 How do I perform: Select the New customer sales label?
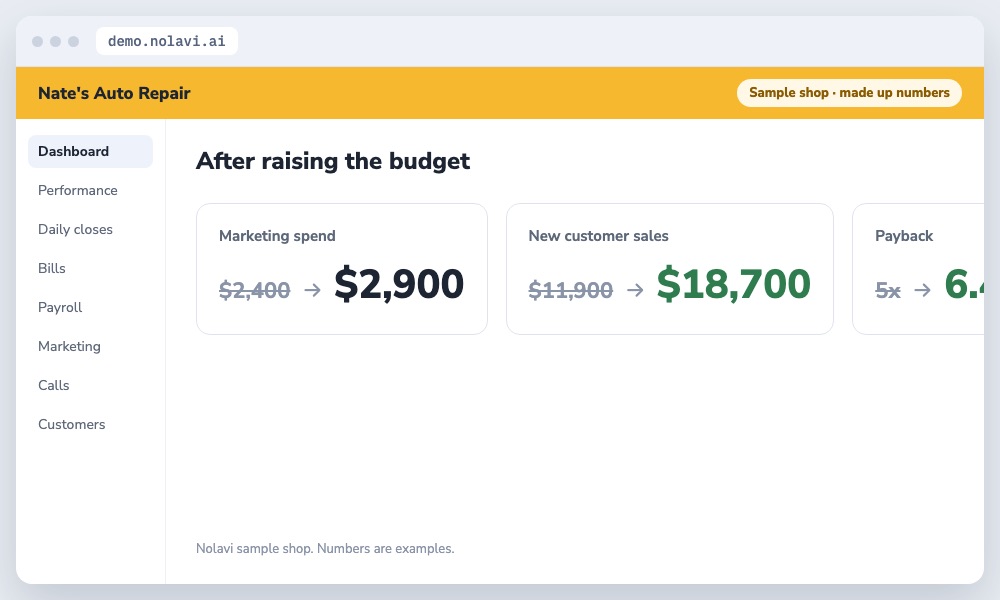(x=598, y=236)
